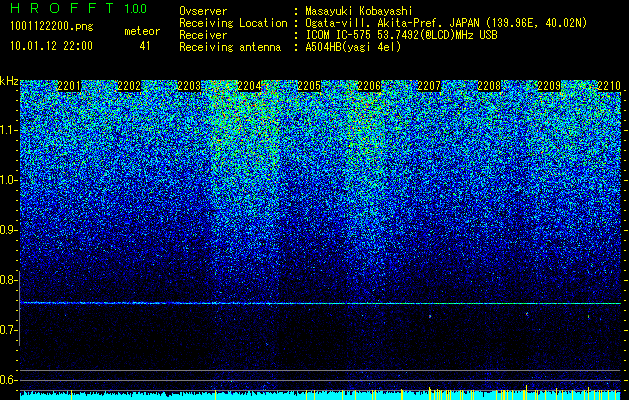Click the 0.8 frequency axis label
This screenshot has height=400, width=629.
tap(8, 280)
